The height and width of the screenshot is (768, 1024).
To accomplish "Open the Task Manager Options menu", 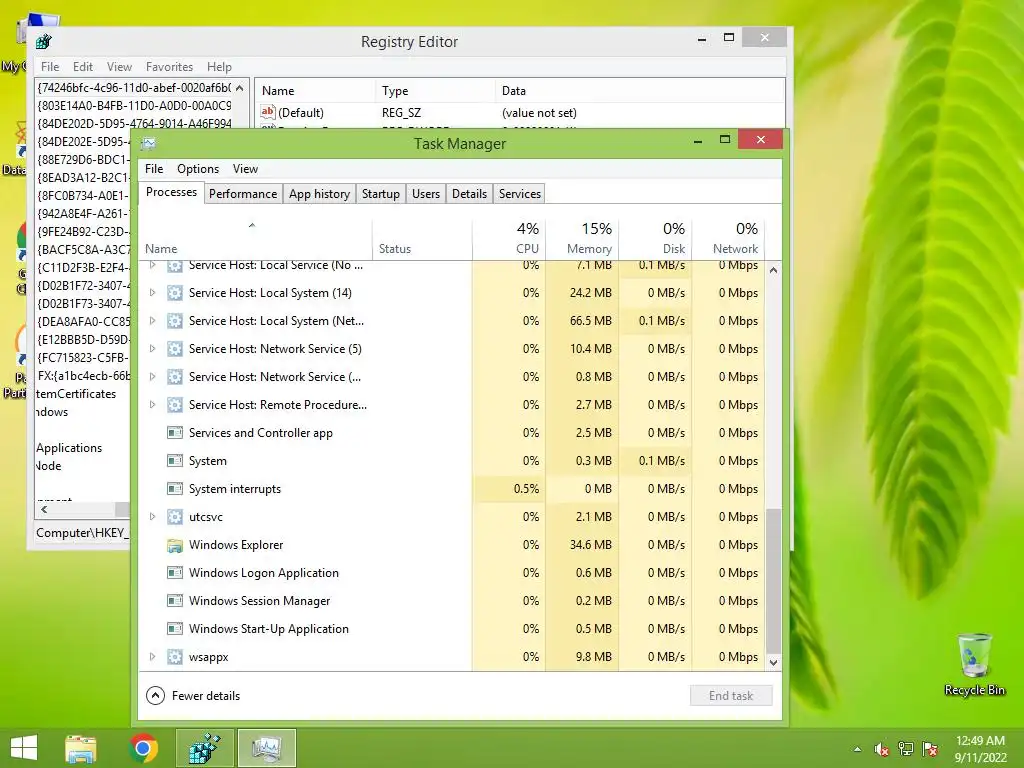I will (198, 169).
